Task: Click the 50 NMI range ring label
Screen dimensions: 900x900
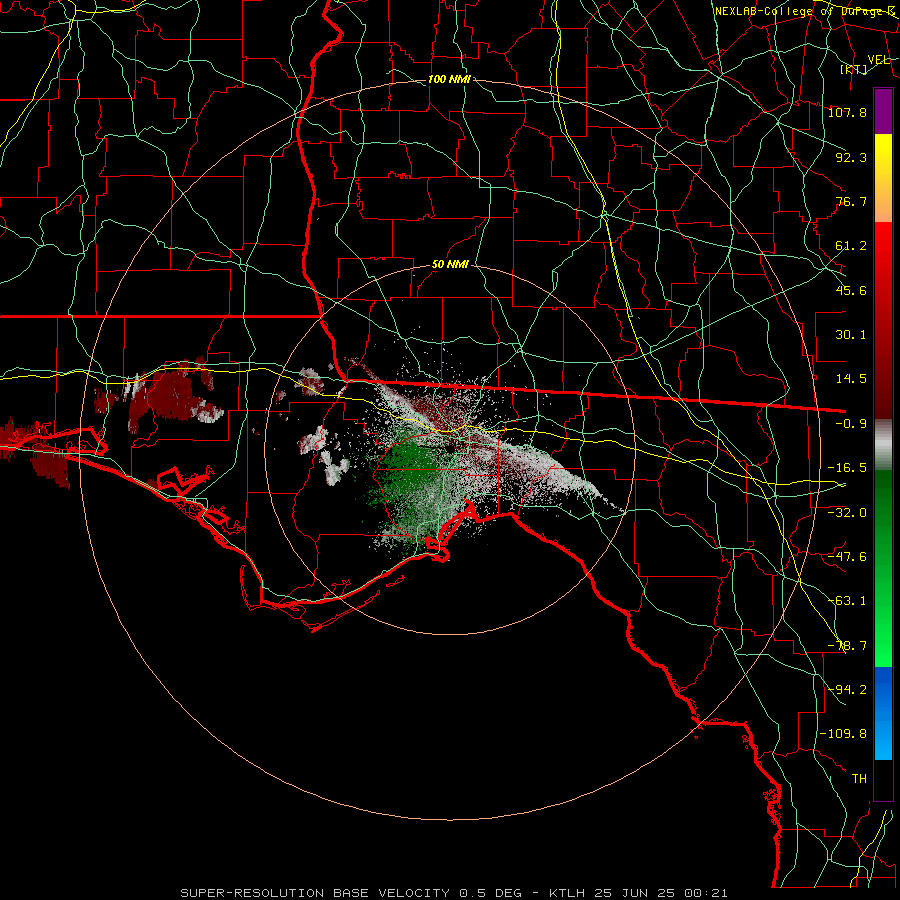Action: pyautogui.click(x=450, y=265)
